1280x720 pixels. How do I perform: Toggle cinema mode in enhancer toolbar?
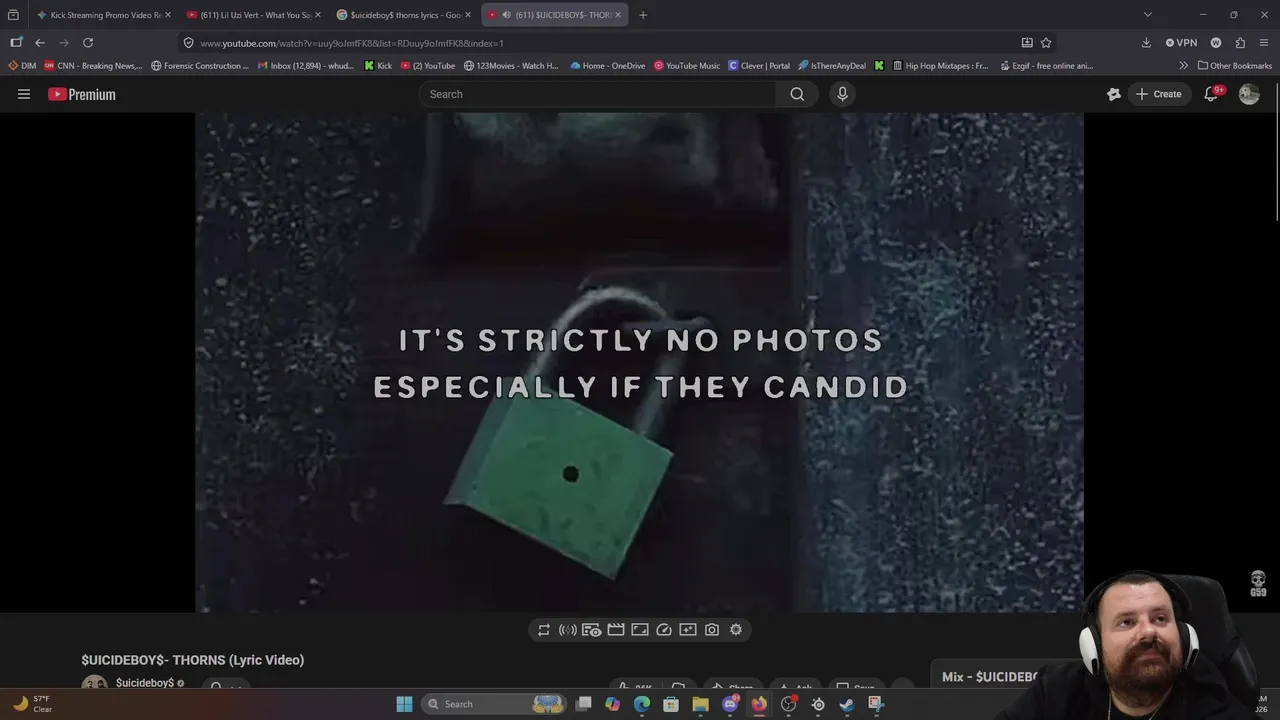(640, 630)
